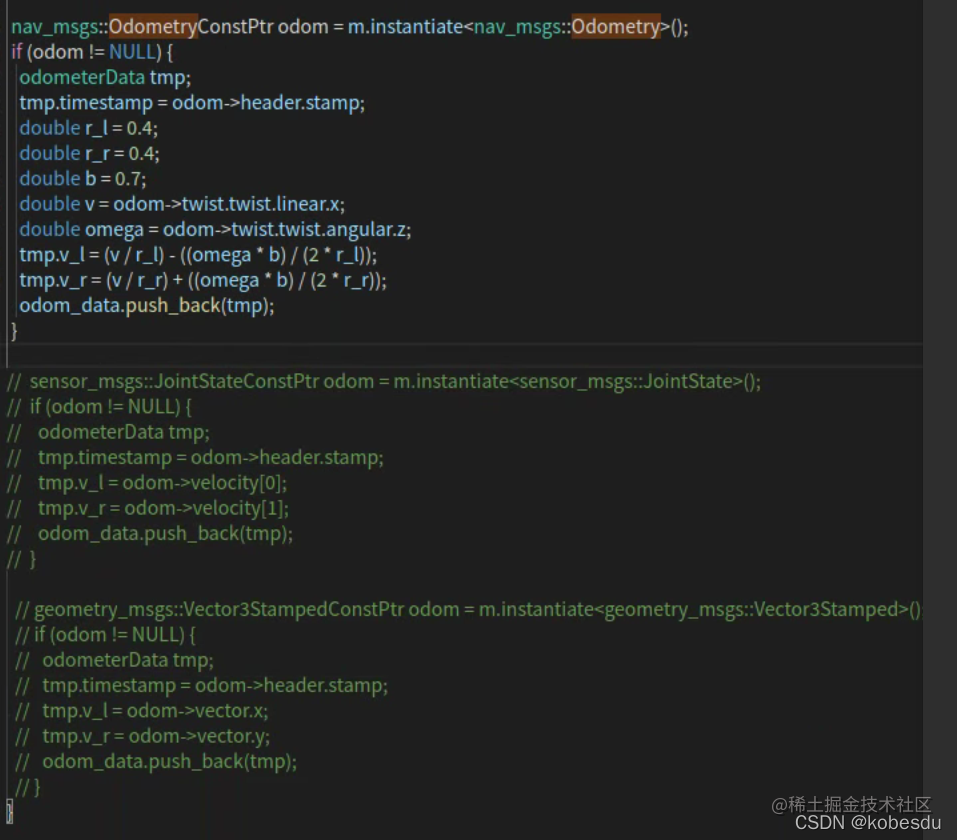Click the commented 'geometry_msgs::Vector3StampedConstPtr odom' line
957x840 pixels.
tap(468, 609)
